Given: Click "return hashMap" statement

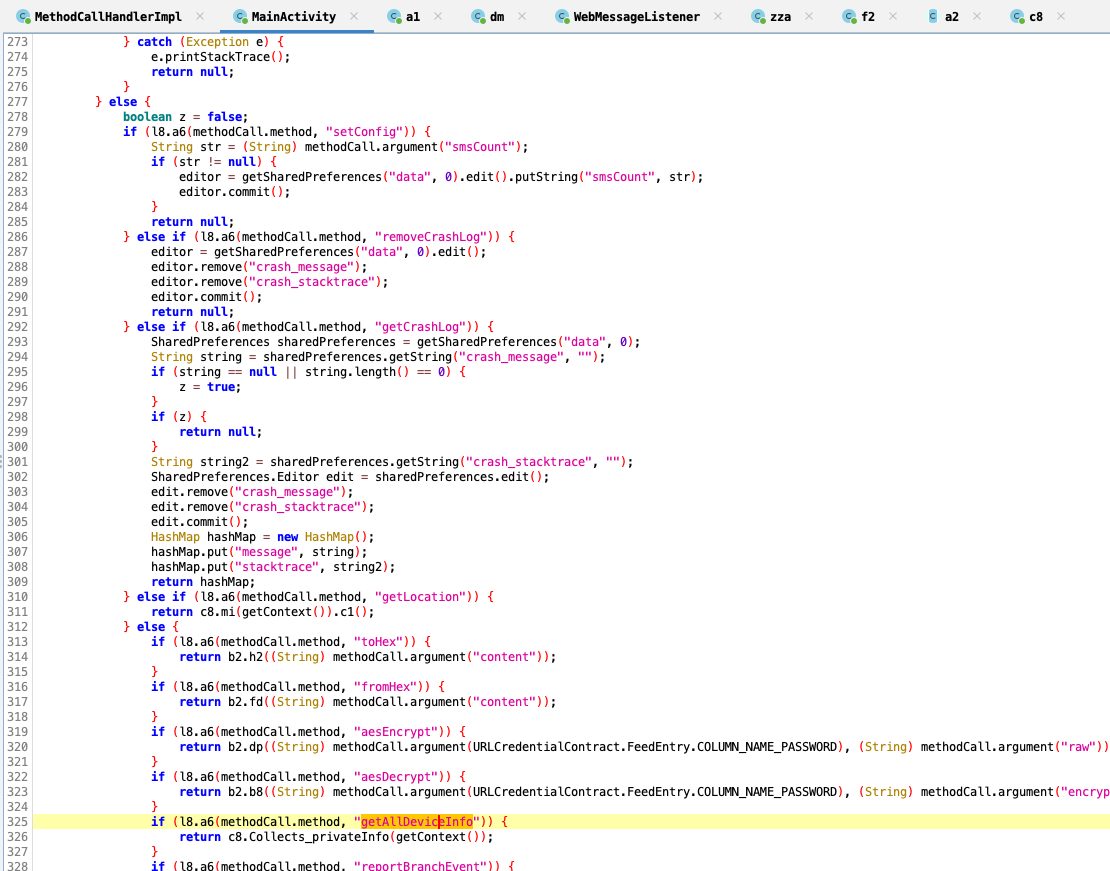Looking at the screenshot, I should [x=203, y=582].
